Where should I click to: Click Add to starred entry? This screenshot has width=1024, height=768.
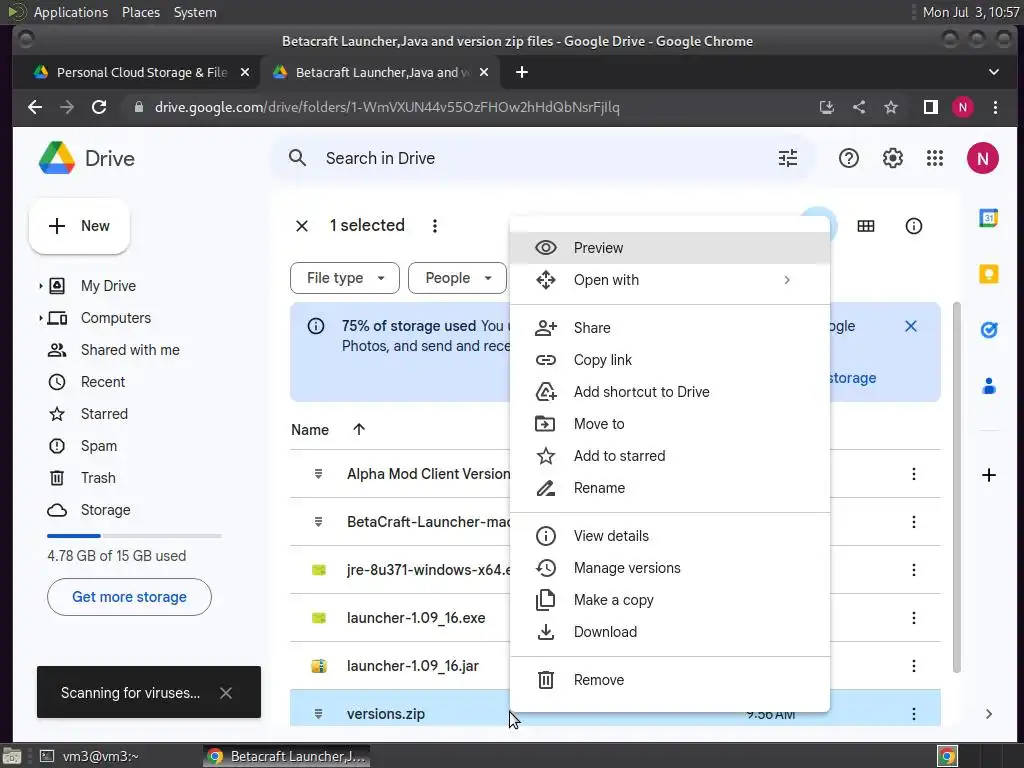(669, 455)
